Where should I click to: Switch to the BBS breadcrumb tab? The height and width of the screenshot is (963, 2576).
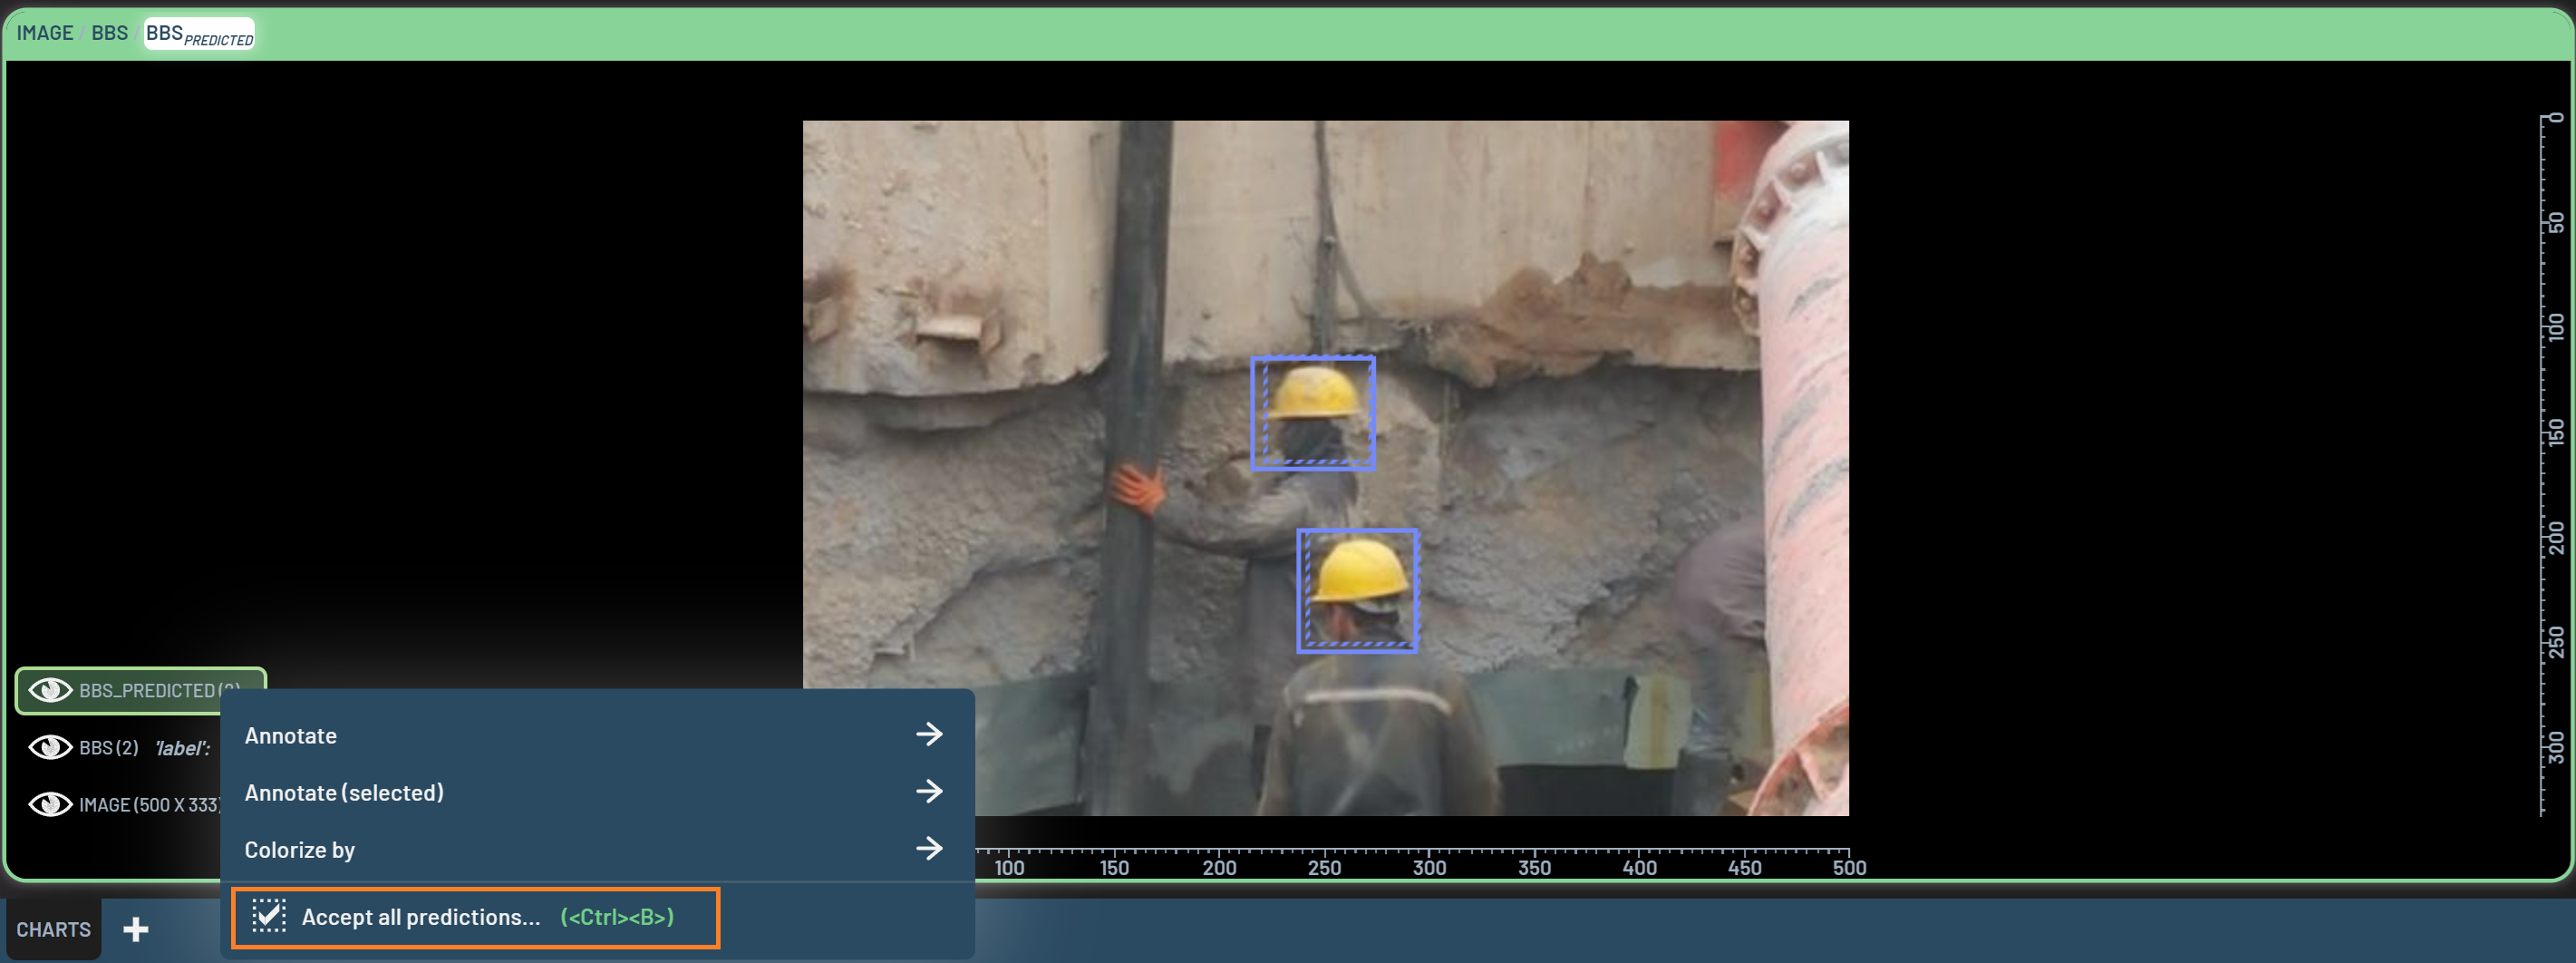(109, 33)
